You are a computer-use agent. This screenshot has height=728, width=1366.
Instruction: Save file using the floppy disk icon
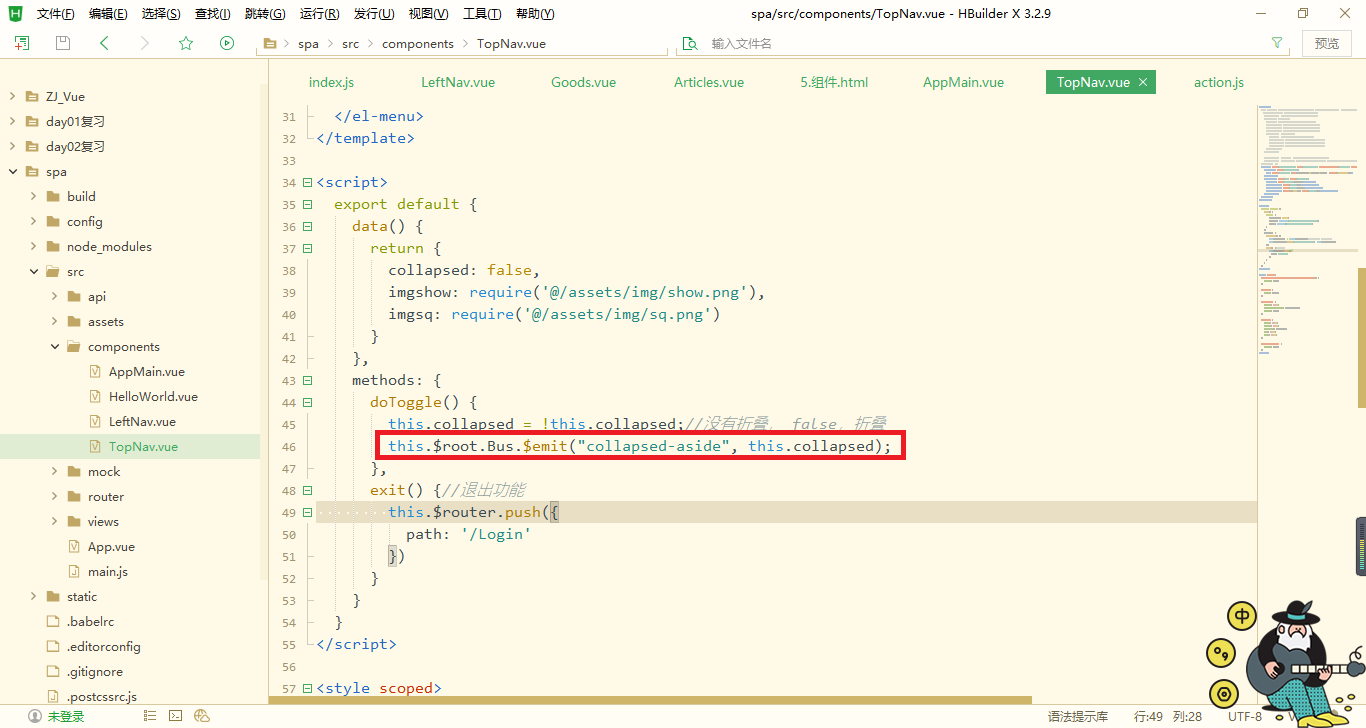(63, 43)
